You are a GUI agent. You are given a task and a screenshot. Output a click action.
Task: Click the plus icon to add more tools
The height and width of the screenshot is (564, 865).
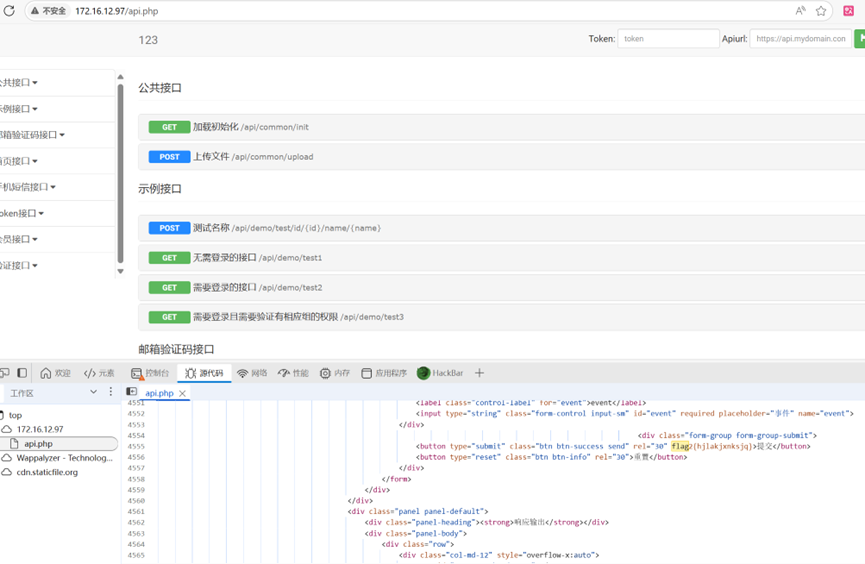tap(479, 373)
